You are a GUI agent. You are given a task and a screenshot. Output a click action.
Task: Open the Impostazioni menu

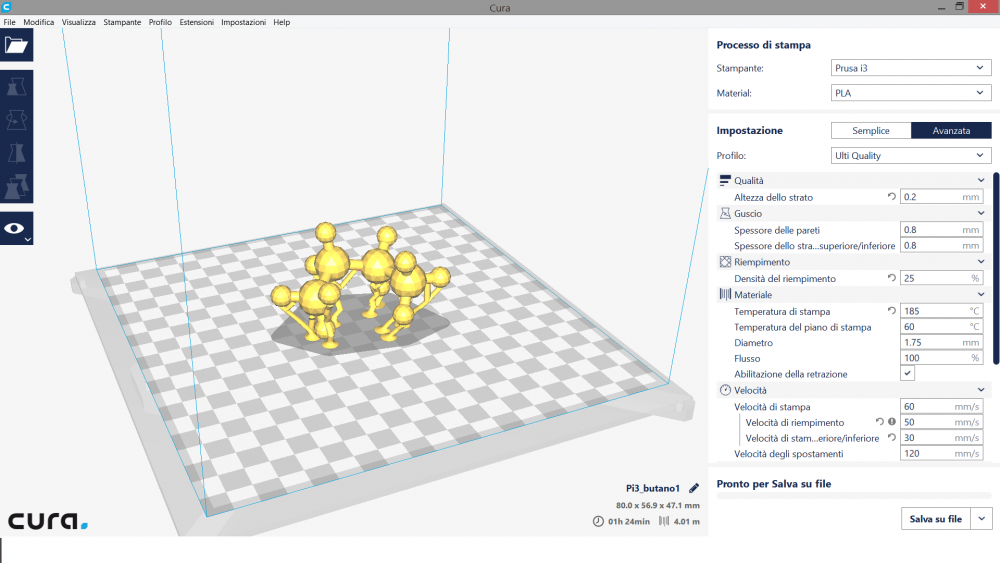click(x=243, y=22)
